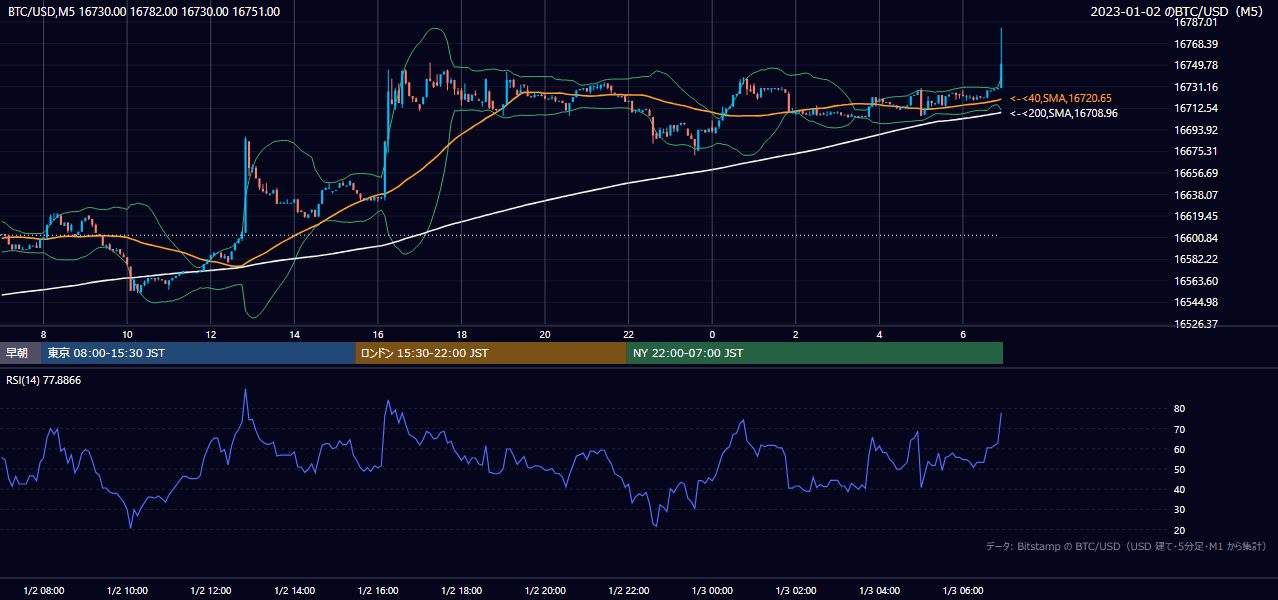Image resolution: width=1278 pixels, height=600 pixels.
Task: Click RSI scale value 50
Action: (1180, 469)
